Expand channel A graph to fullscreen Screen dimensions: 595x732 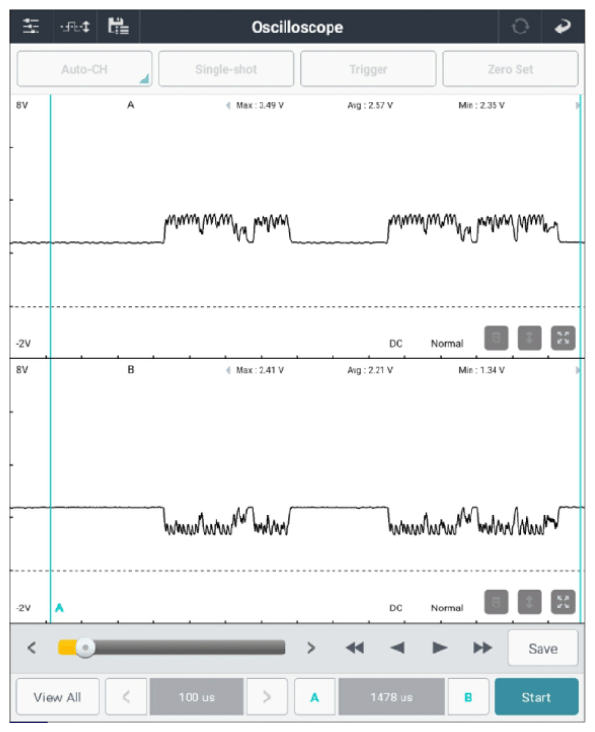563,338
